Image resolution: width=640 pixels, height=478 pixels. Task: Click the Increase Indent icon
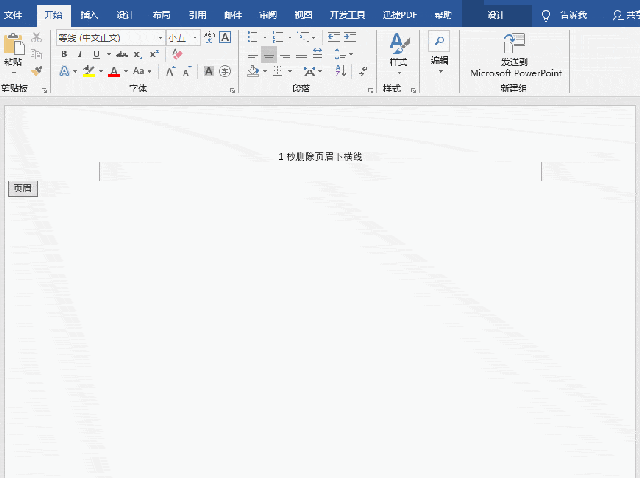(350, 37)
